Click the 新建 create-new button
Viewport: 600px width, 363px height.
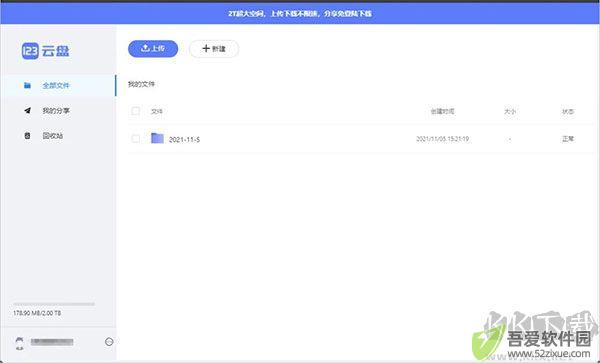click(x=214, y=49)
